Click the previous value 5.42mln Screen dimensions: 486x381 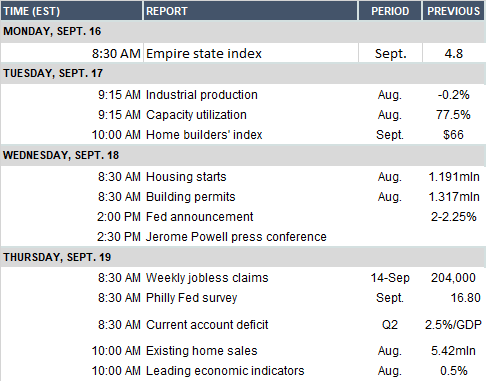click(453, 351)
